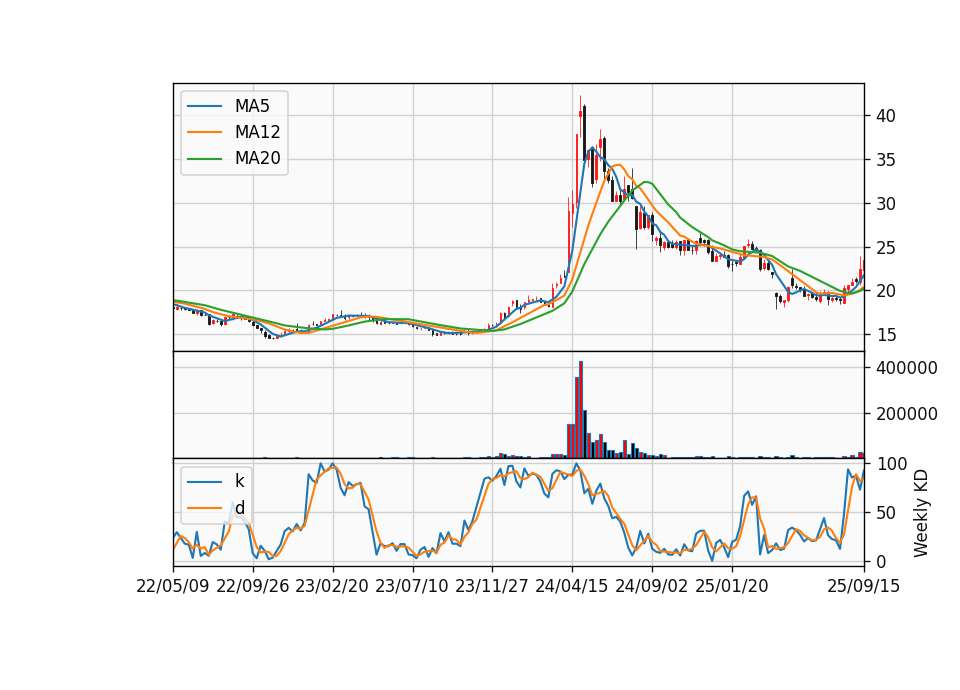Click the d legend label in KD panel

[x=239, y=508]
